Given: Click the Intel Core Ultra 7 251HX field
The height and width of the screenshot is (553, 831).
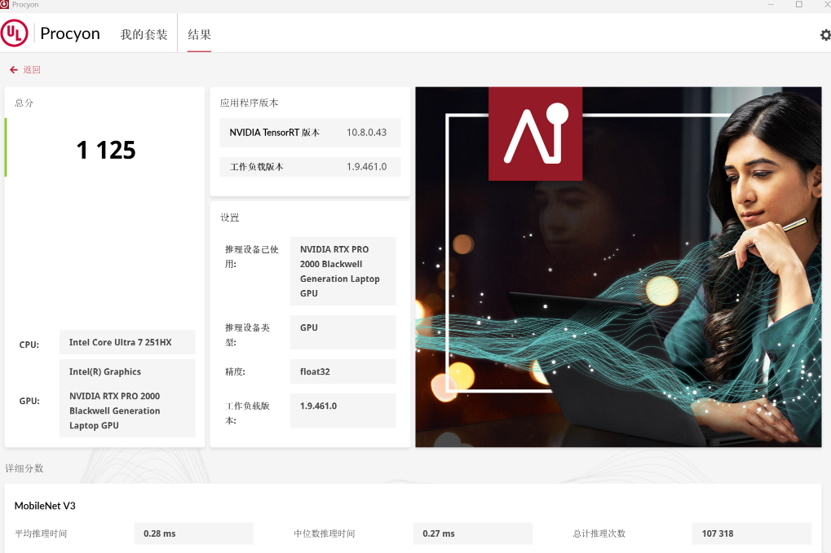Looking at the screenshot, I should [x=127, y=342].
